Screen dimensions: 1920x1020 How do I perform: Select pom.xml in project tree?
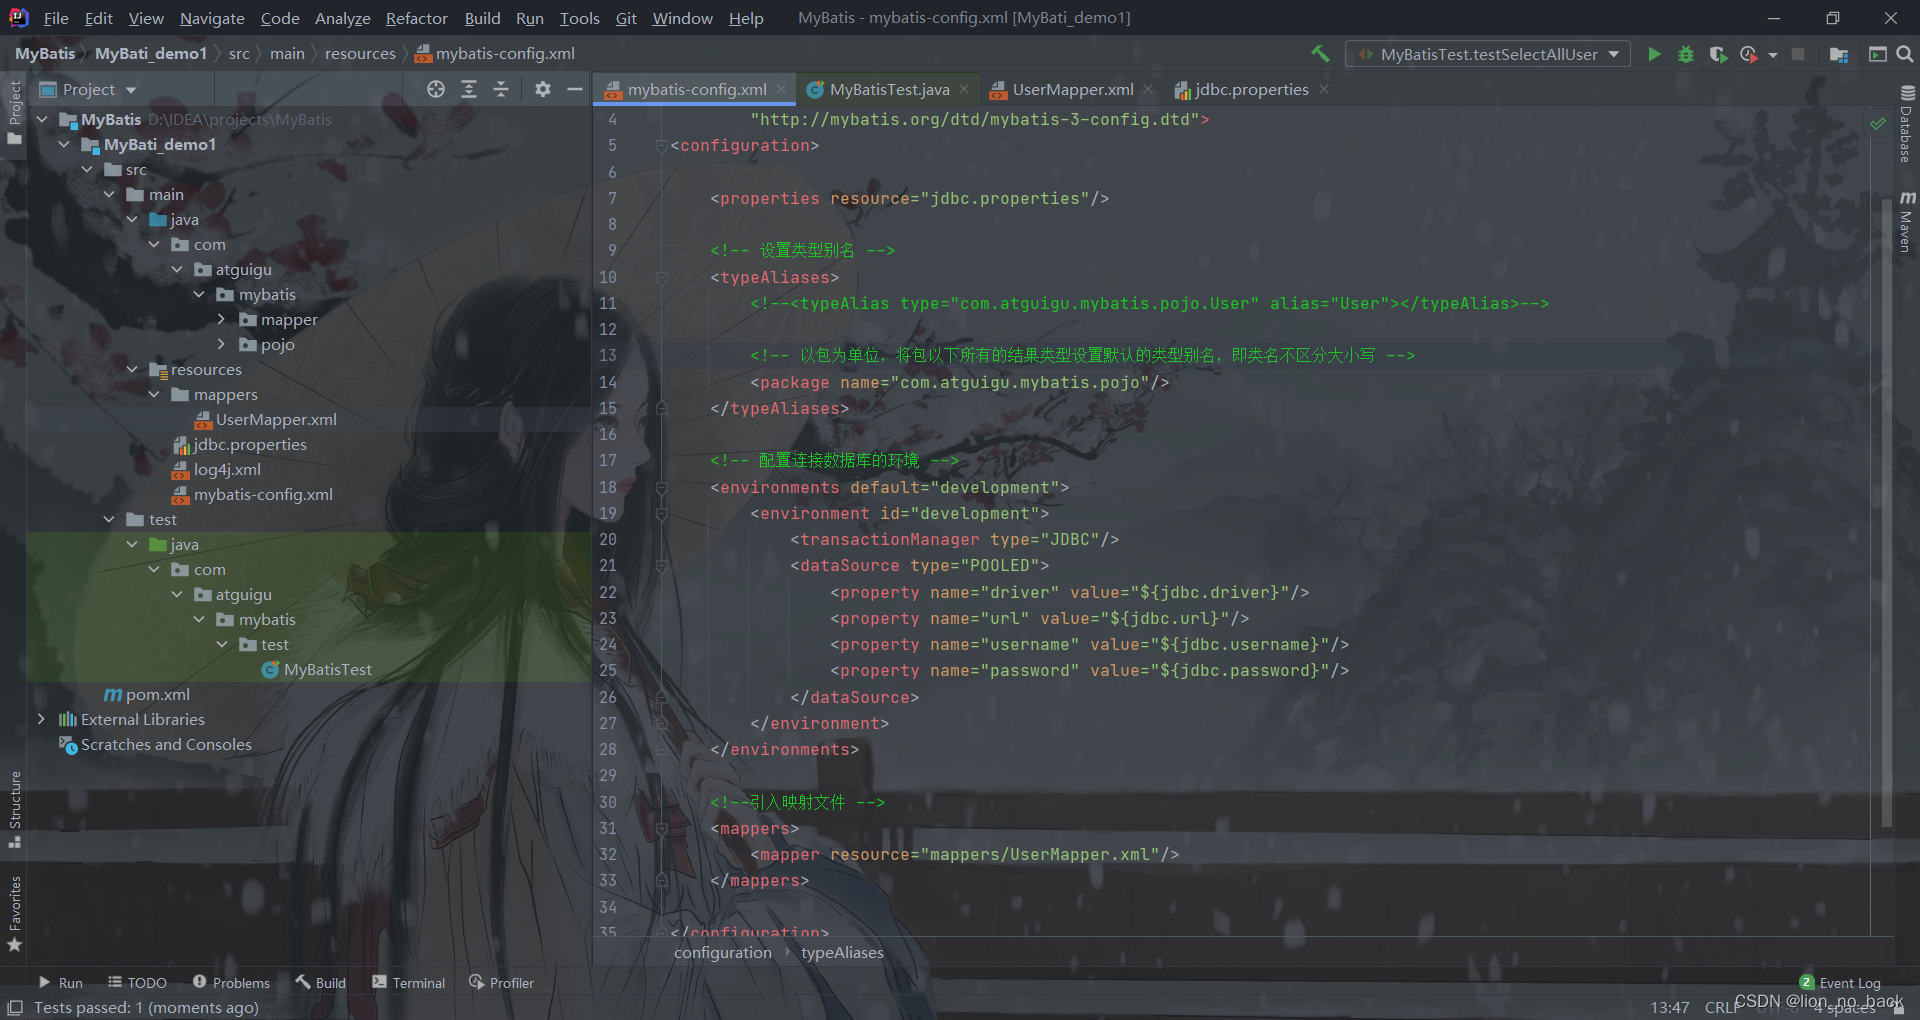coord(157,695)
